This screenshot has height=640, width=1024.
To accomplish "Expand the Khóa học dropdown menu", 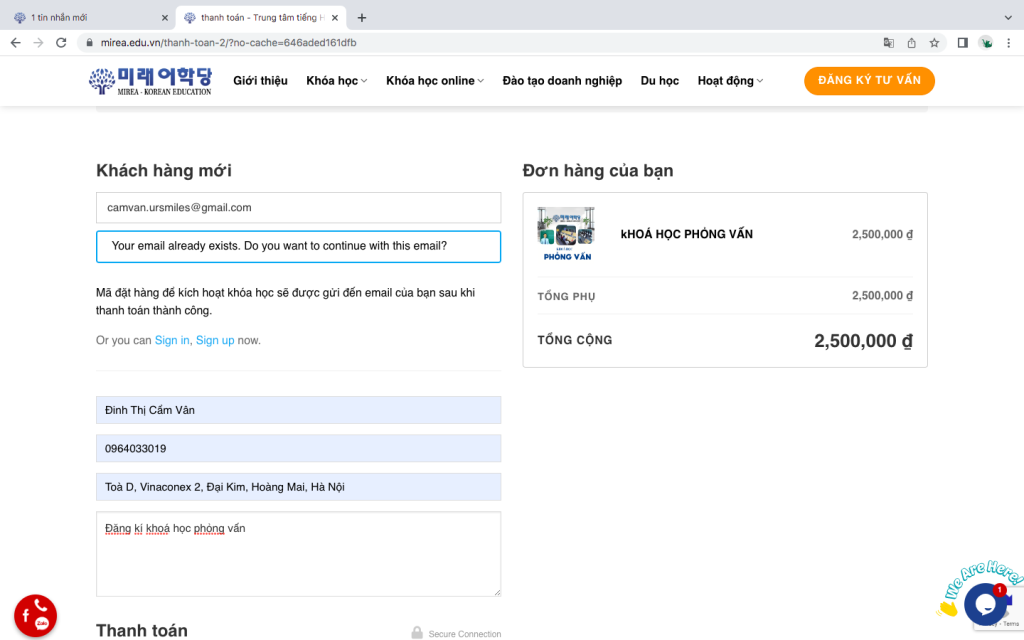I will 336,81.
